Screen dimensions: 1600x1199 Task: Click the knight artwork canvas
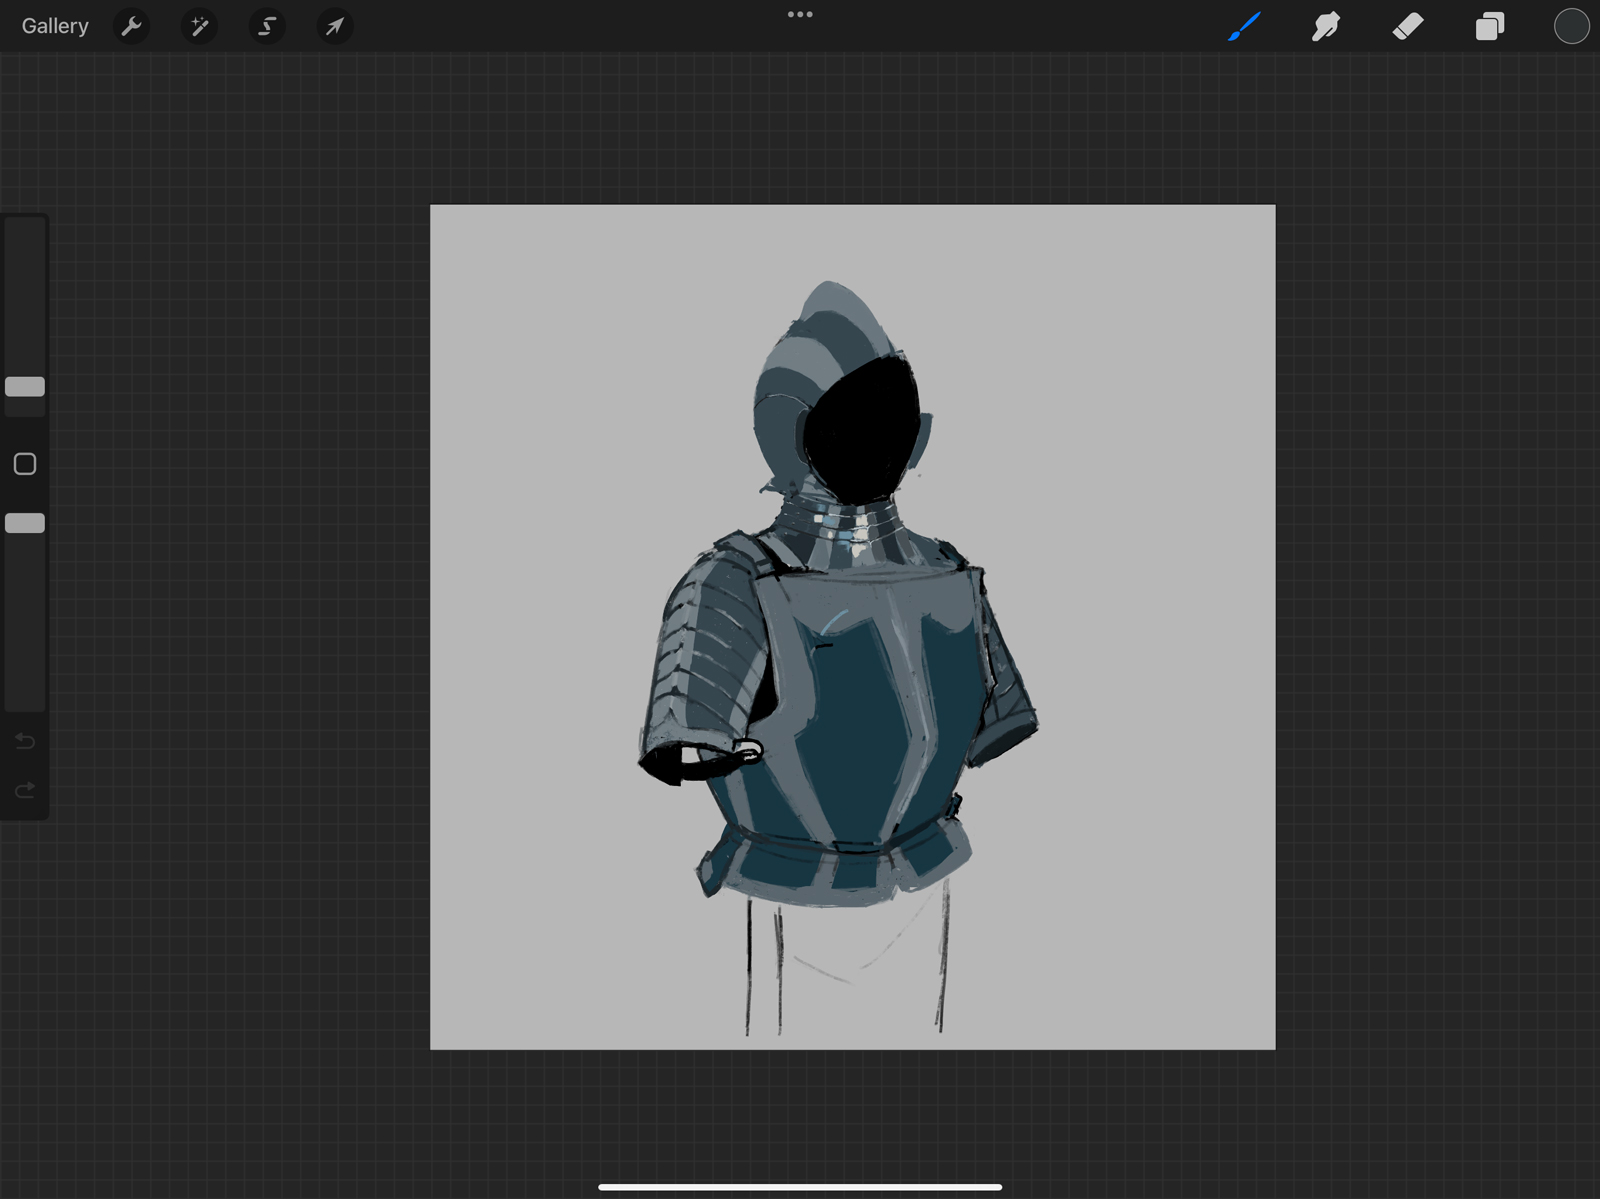pyautogui.click(x=853, y=627)
